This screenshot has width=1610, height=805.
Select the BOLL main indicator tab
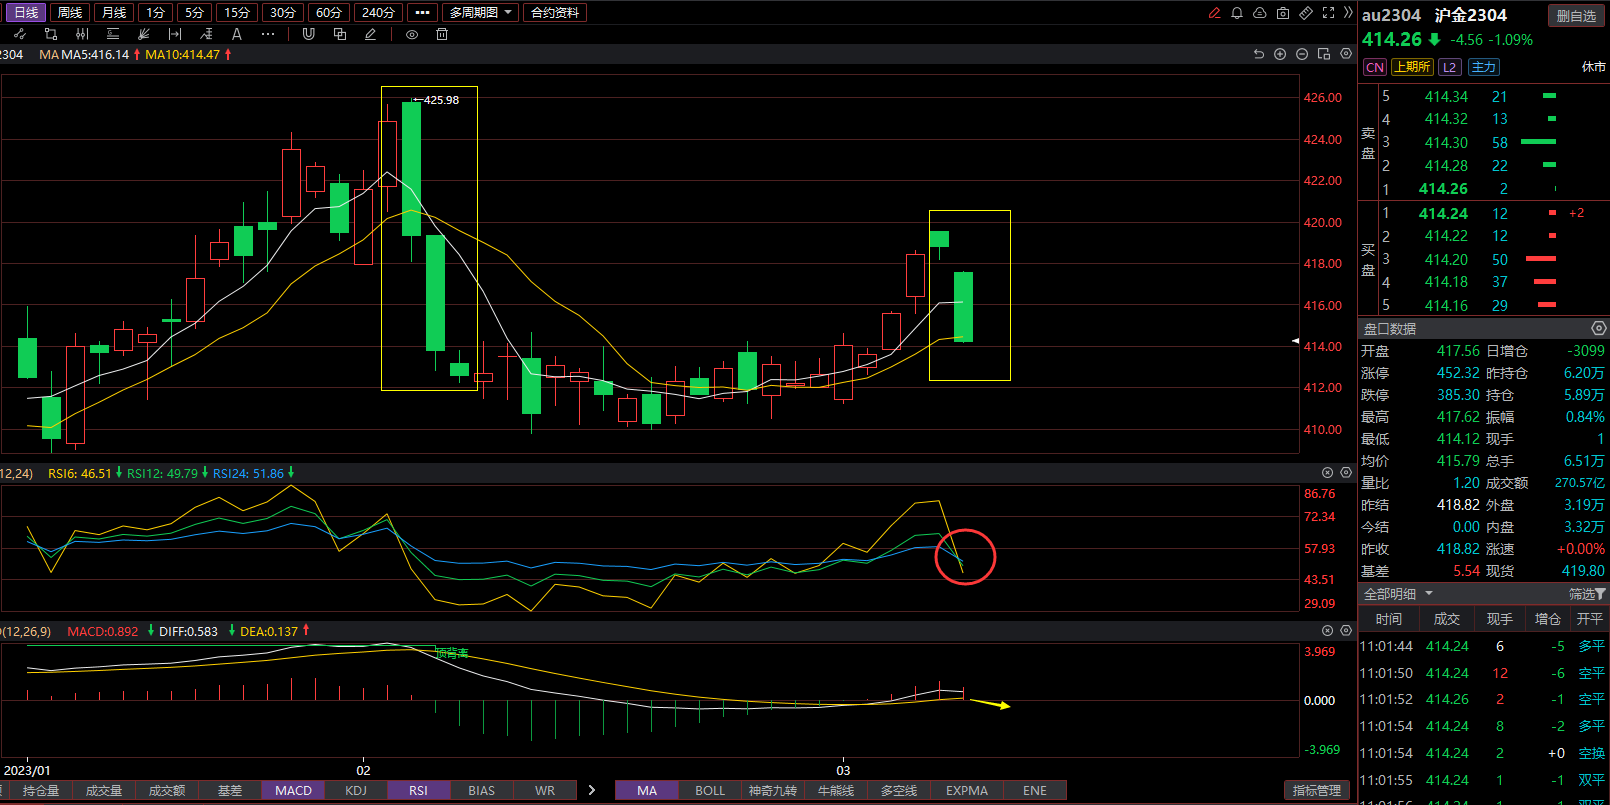click(x=710, y=790)
